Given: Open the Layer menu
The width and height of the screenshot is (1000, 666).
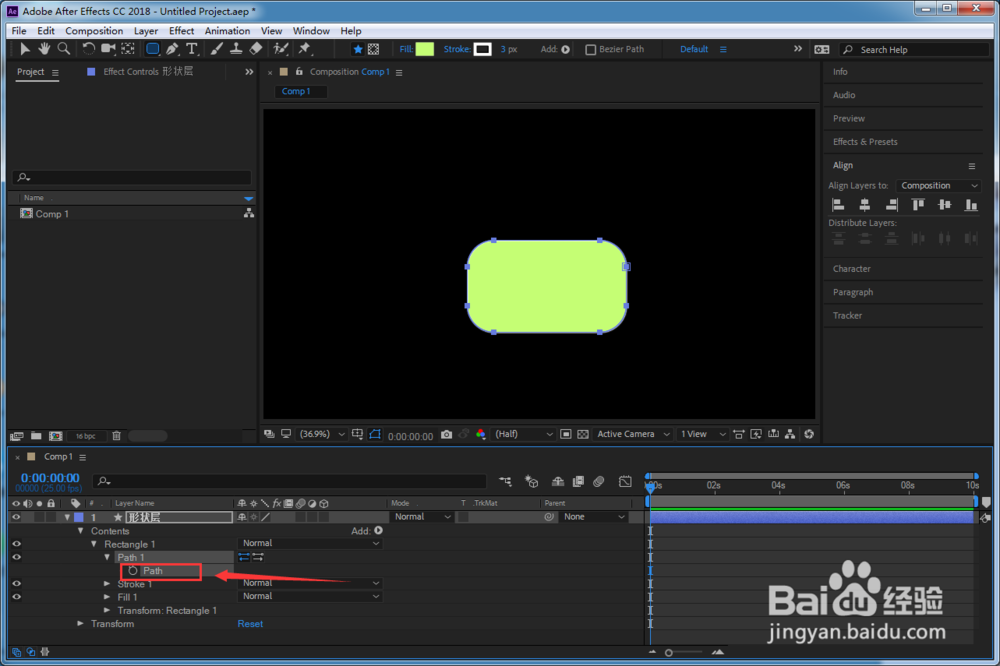Looking at the screenshot, I should coord(145,31).
